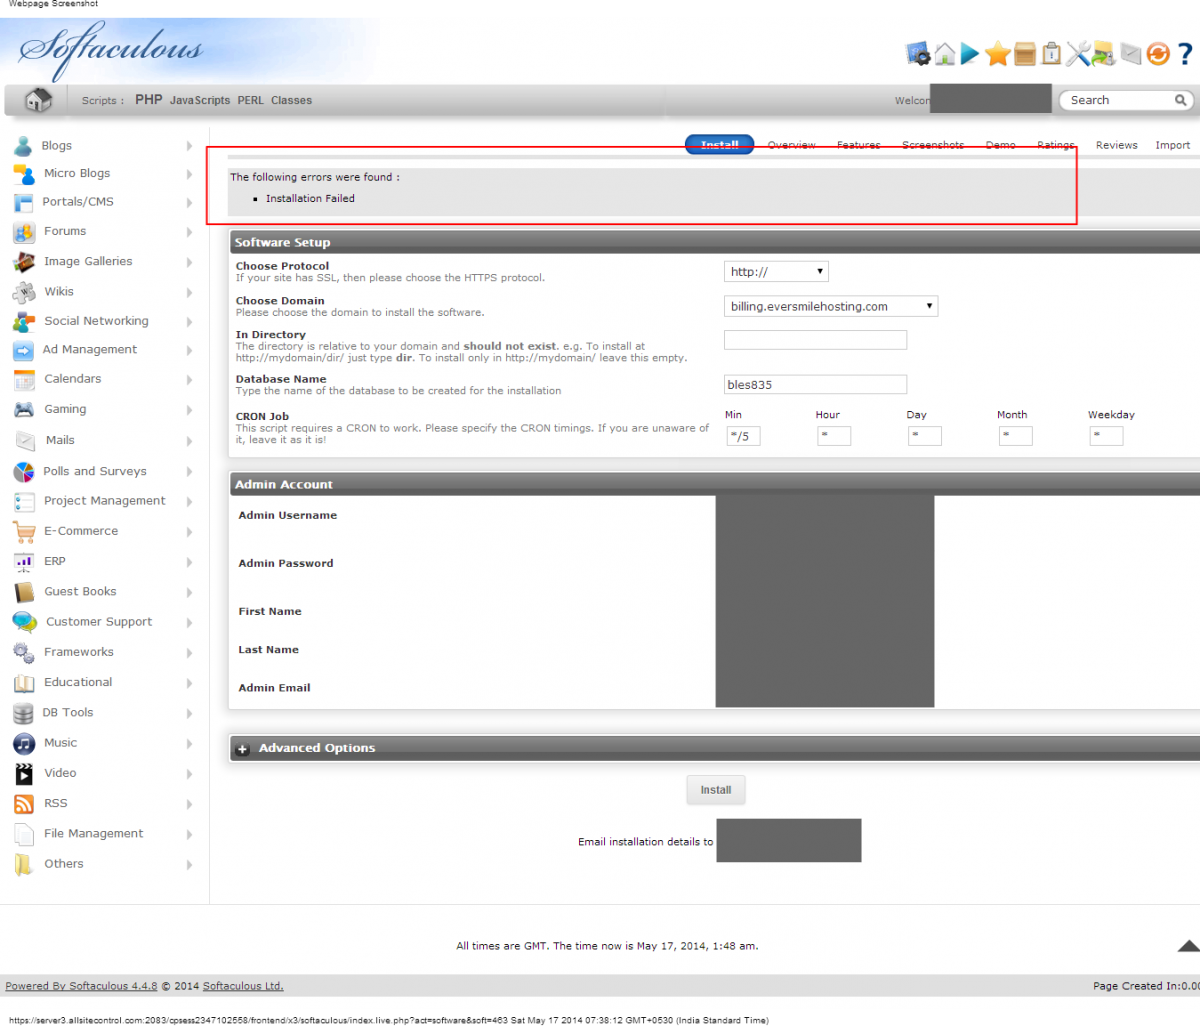Open the Softaculous Ltd. footer link
Viewport: 1200px width, 1026px height.
243,986
